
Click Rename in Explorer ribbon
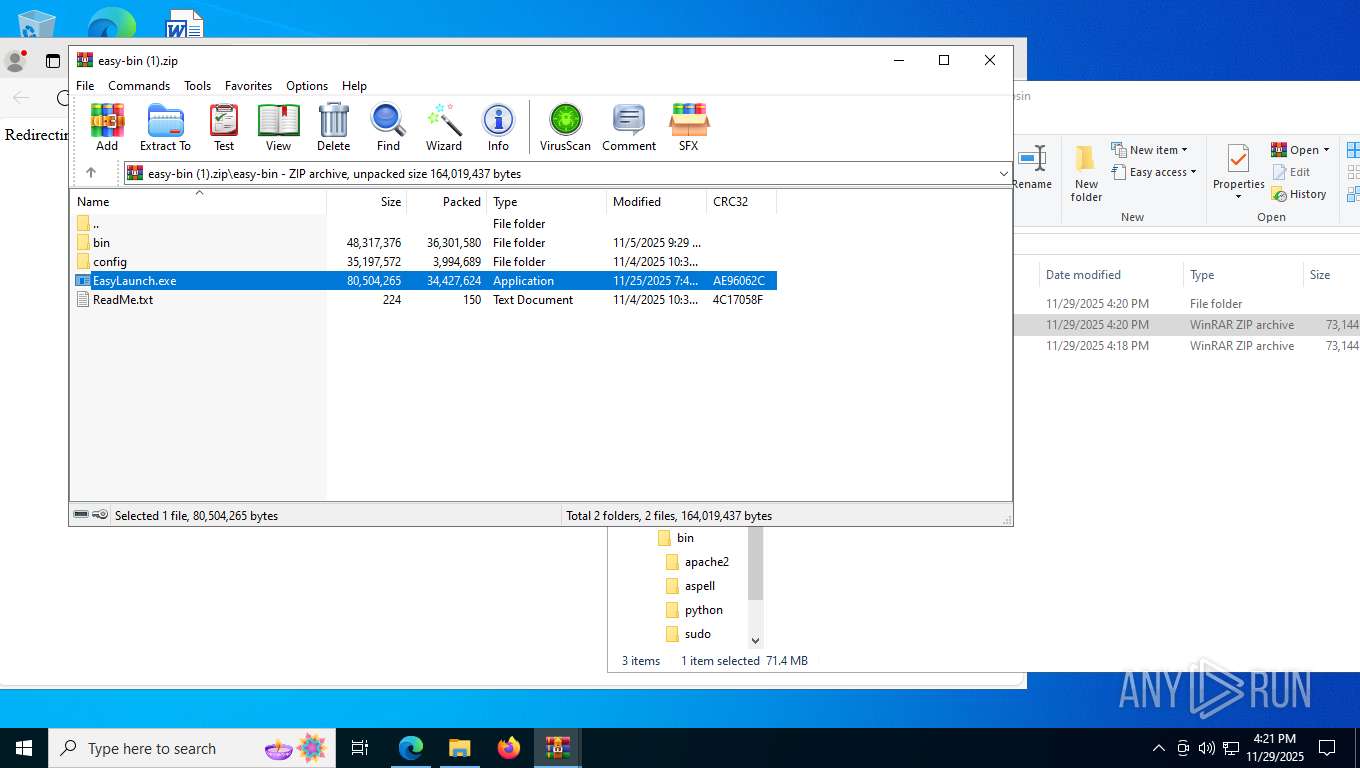[1032, 167]
